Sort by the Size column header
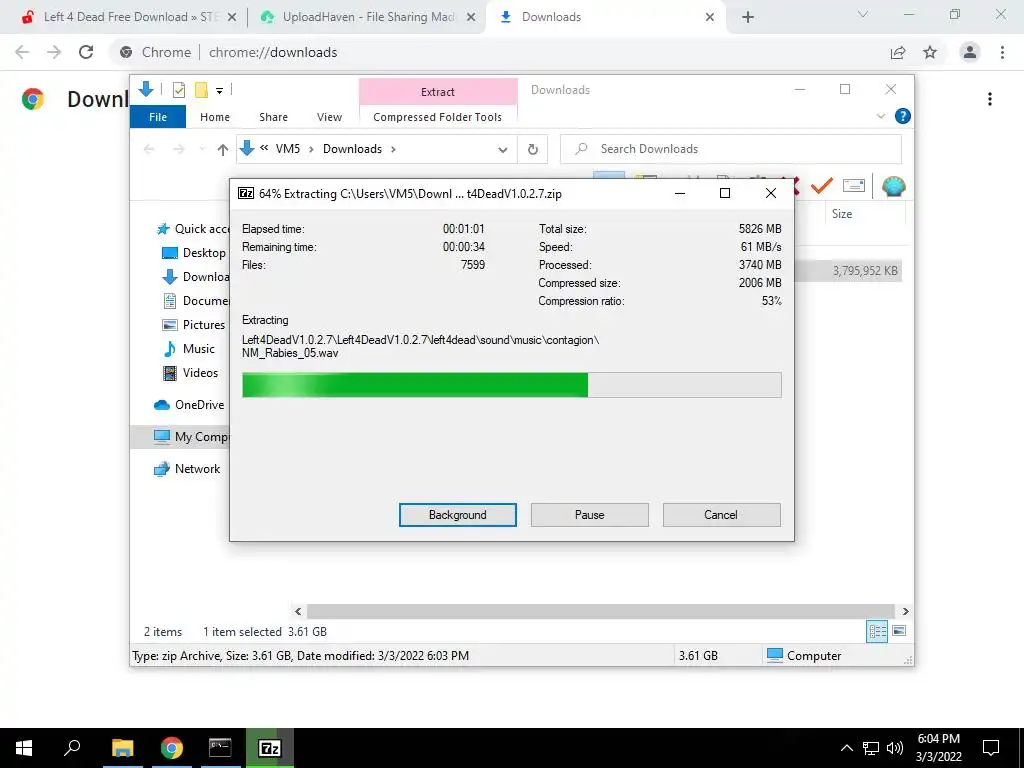Viewport: 1024px width, 768px height. (x=842, y=214)
